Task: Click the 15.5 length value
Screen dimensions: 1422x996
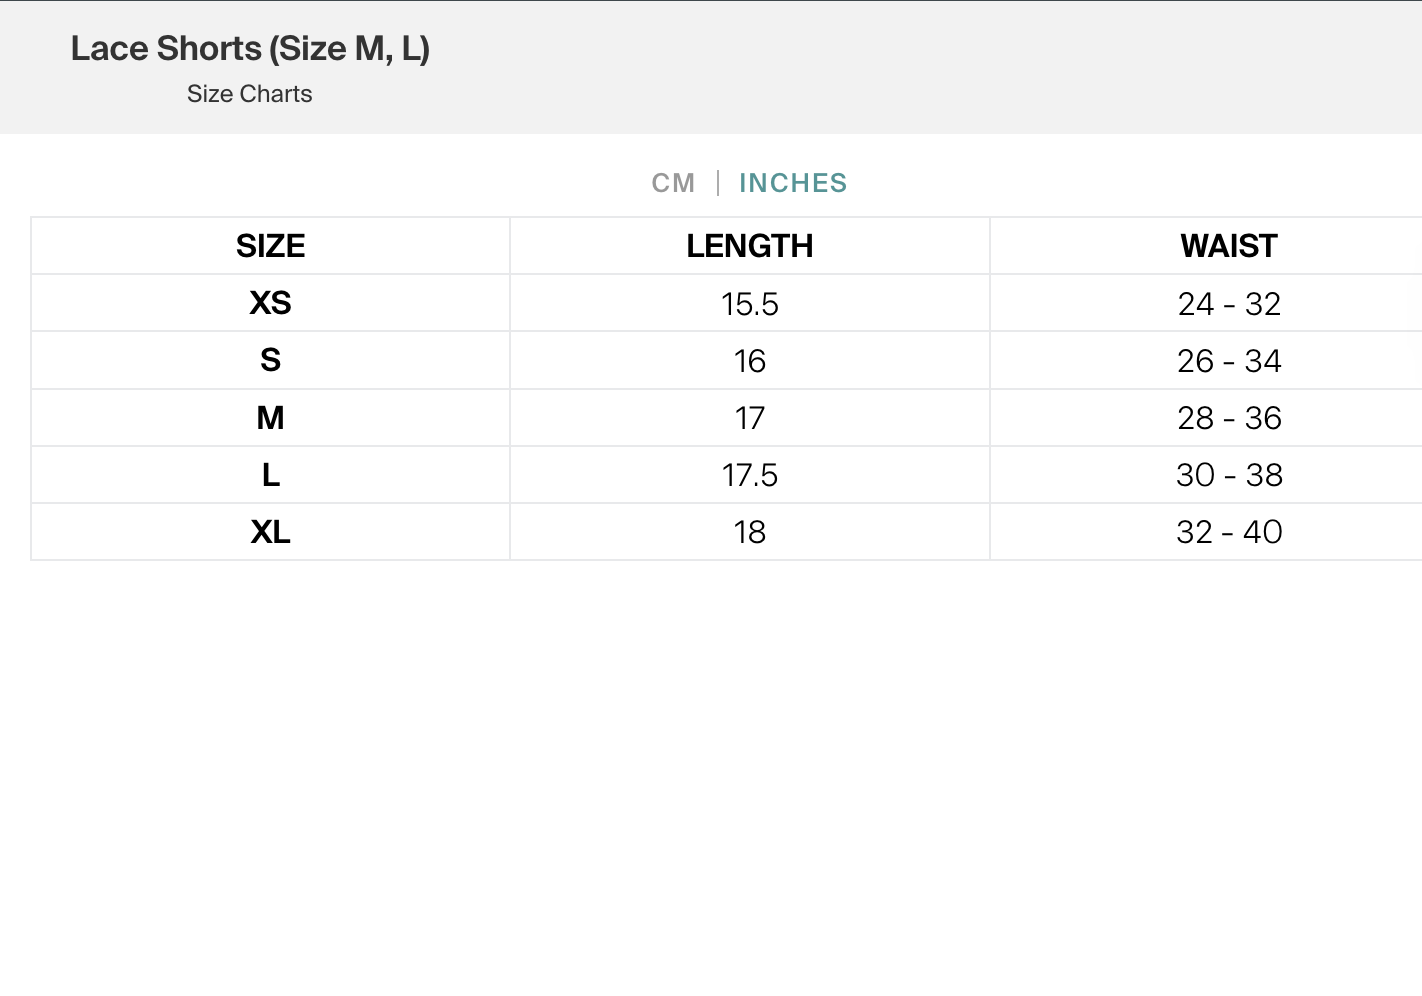Action: pyautogui.click(x=750, y=304)
